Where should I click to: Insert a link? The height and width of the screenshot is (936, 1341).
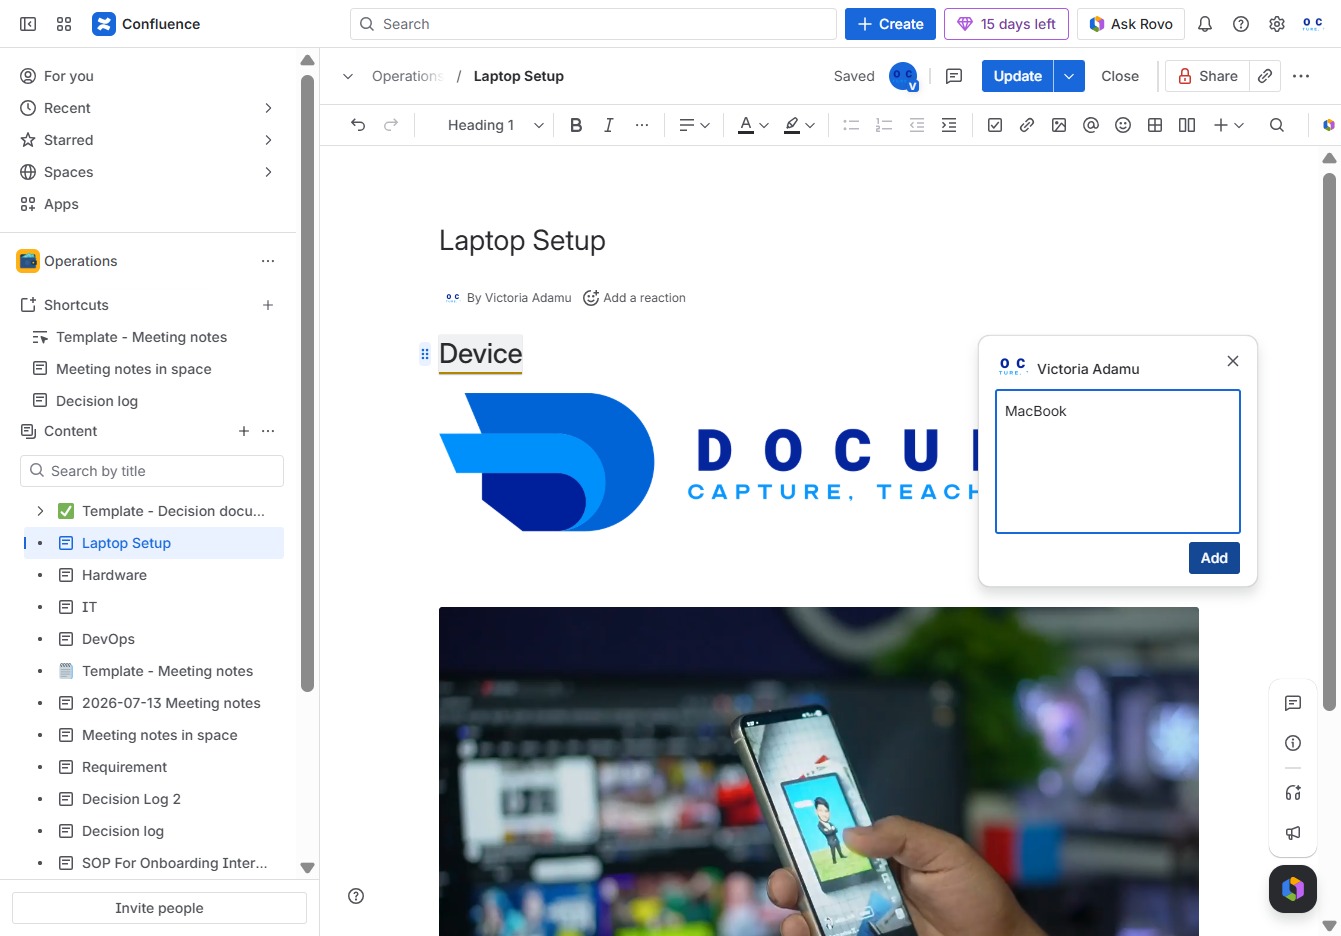click(x=1027, y=125)
